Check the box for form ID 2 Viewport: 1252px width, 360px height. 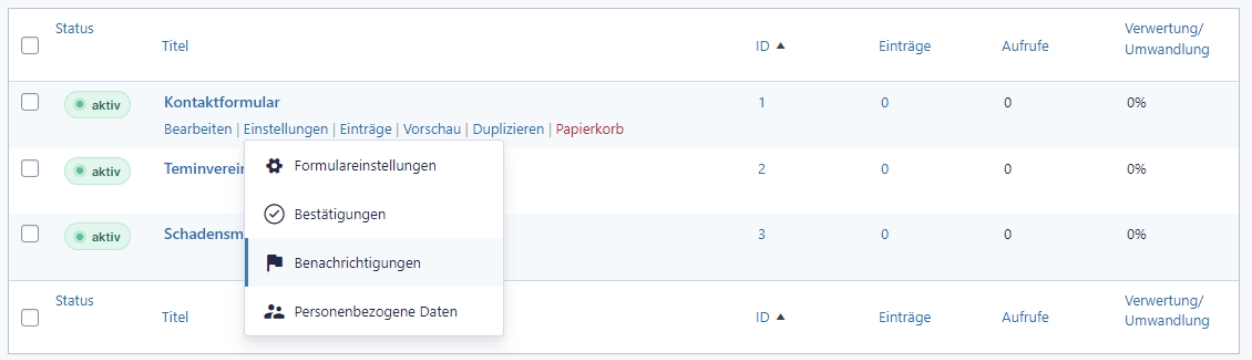click(x=30, y=168)
